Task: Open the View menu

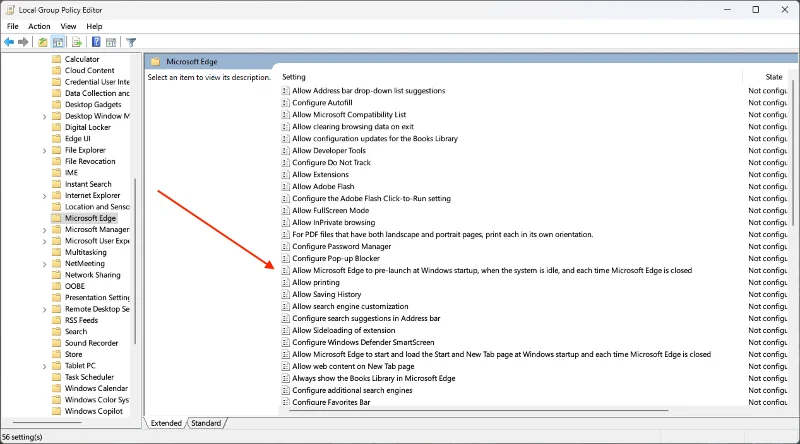Action: click(x=68, y=27)
